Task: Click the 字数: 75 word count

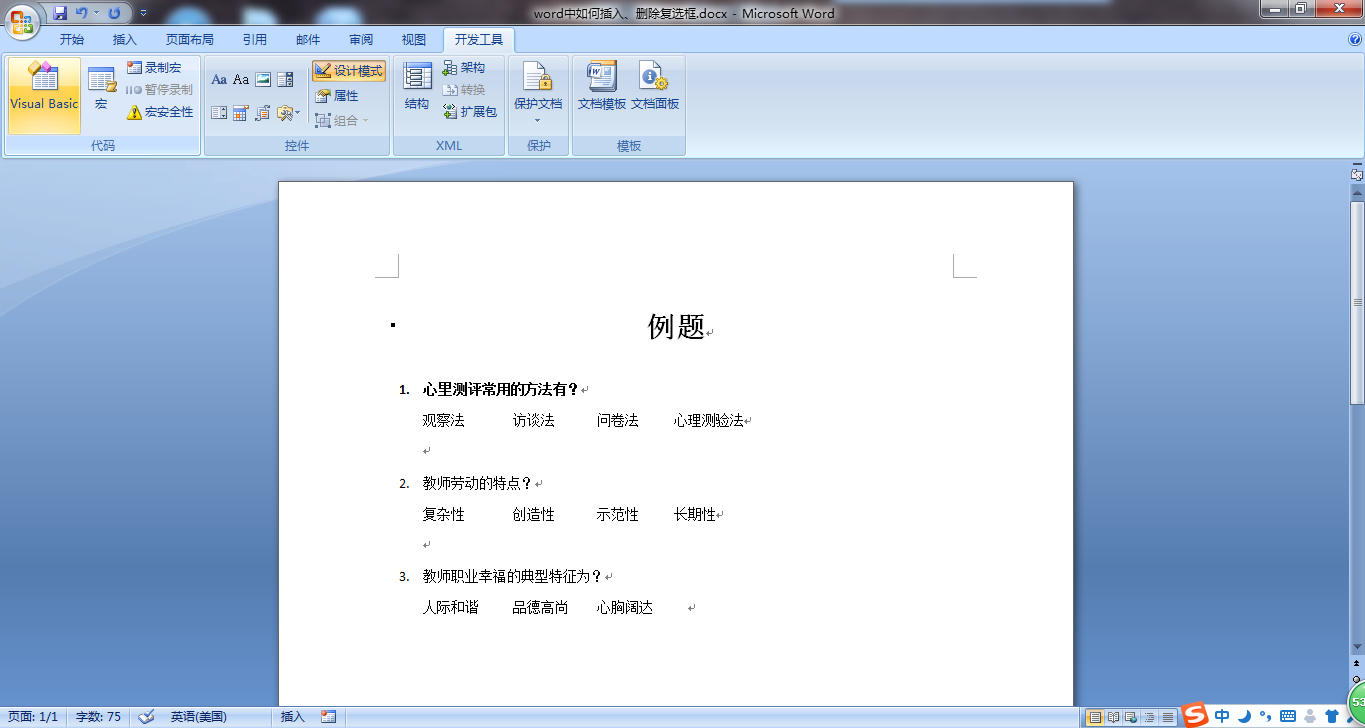Action: (99, 717)
